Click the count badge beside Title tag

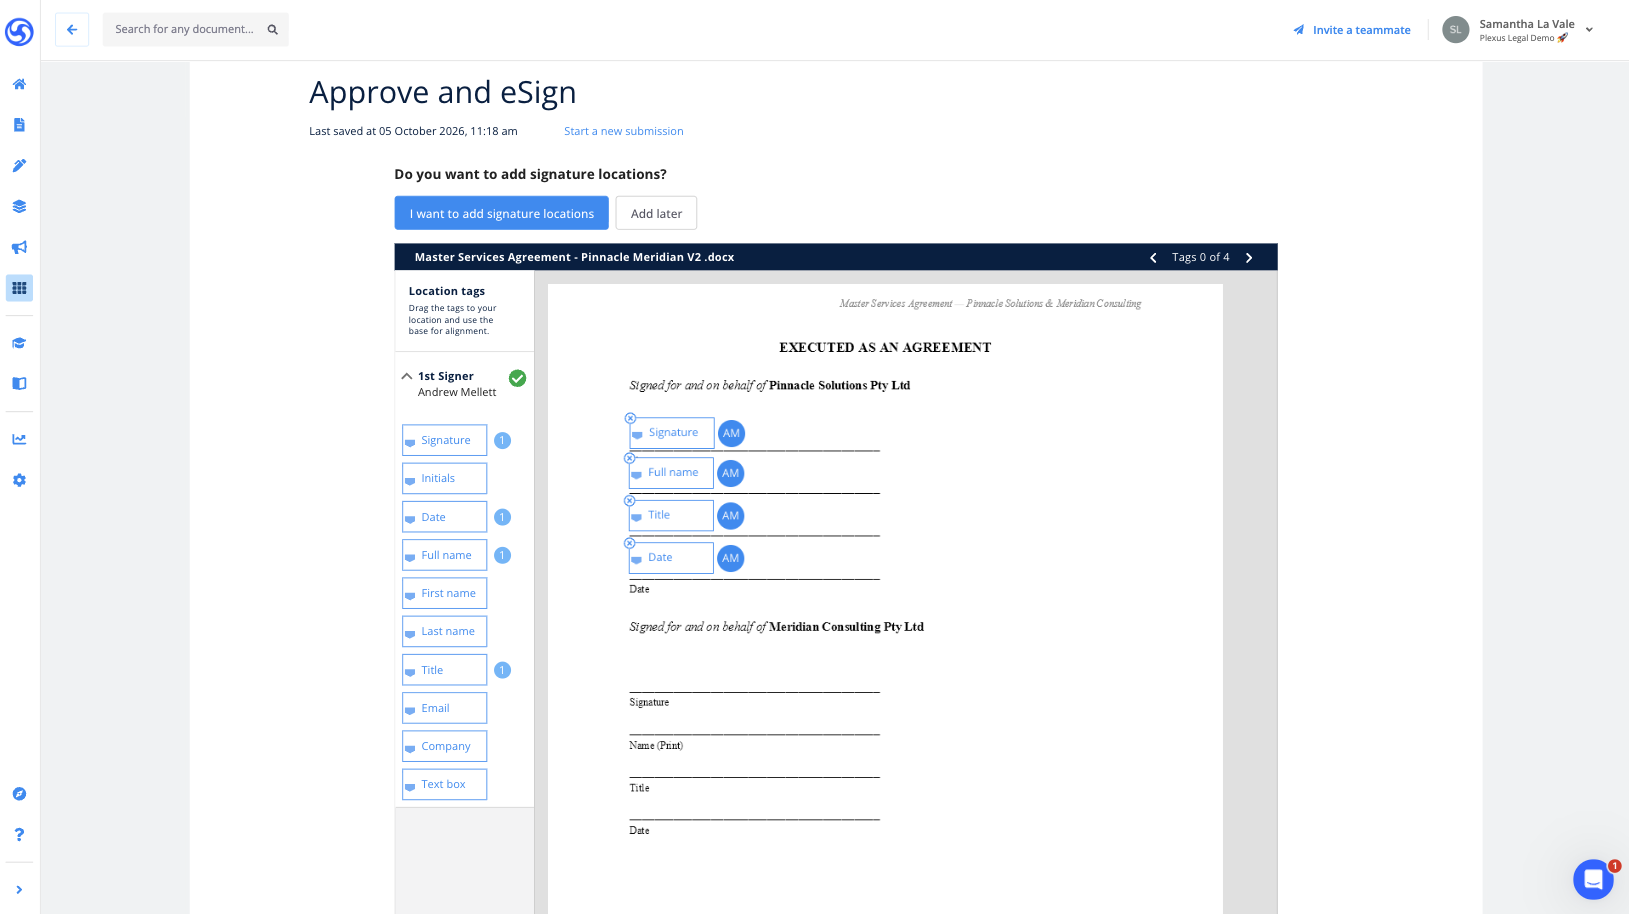pyautogui.click(x=503, y=670)
